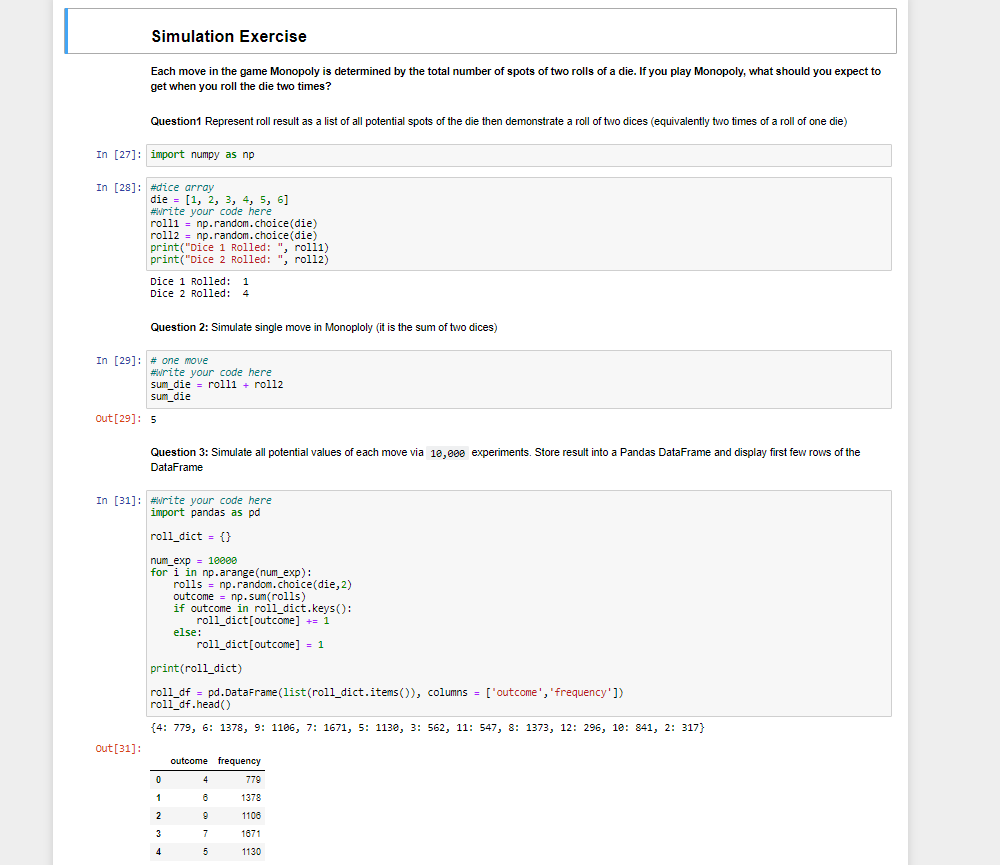Click the 'import pandas as pd' line
The height and width of the screenshot is (865, 1000).
click(x=205, y=513)
